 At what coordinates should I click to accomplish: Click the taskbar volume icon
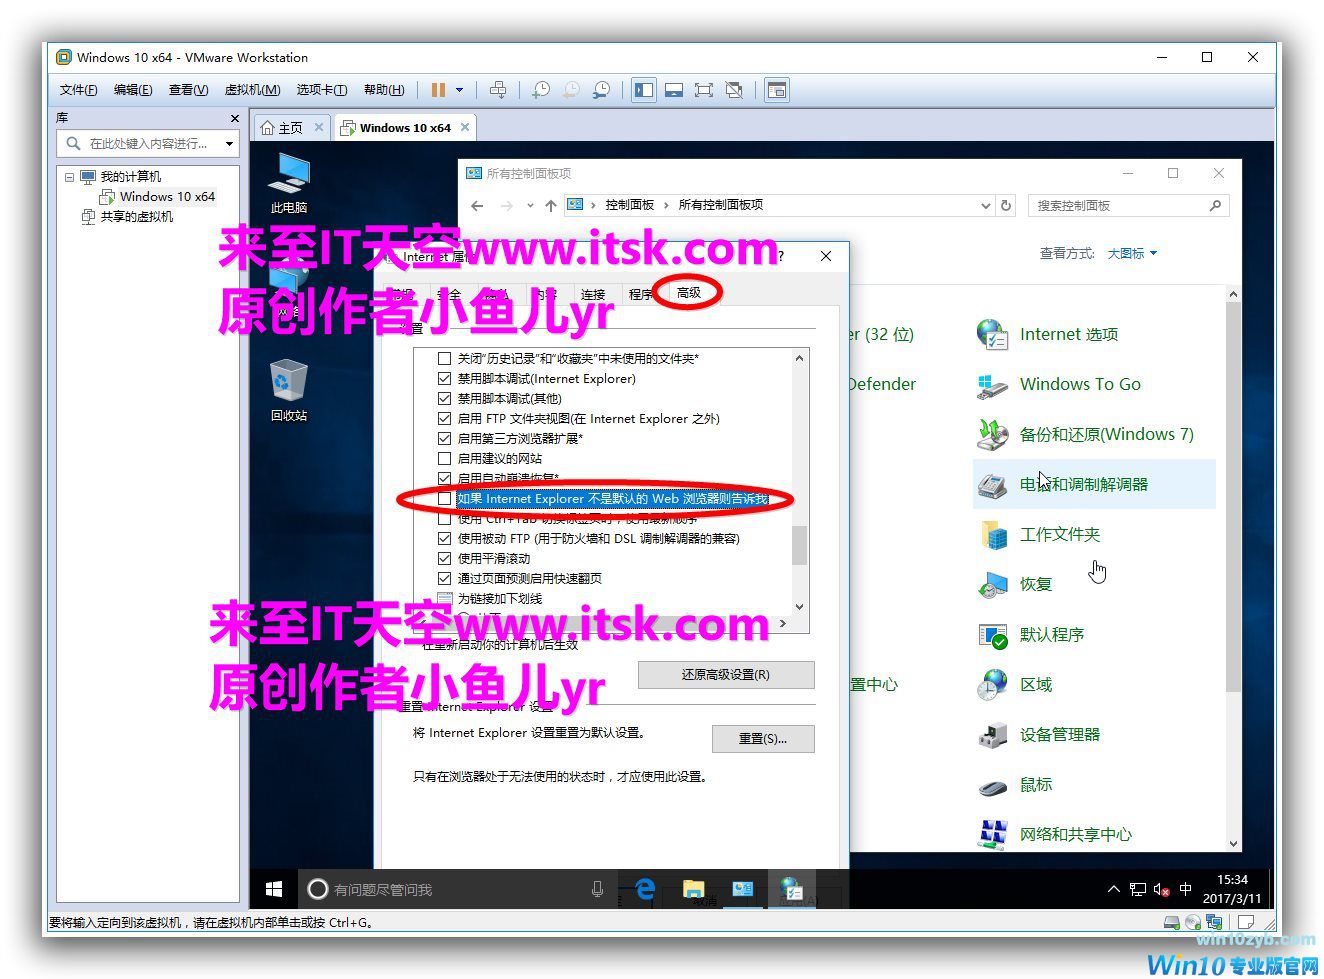[x=1161, y=889]
